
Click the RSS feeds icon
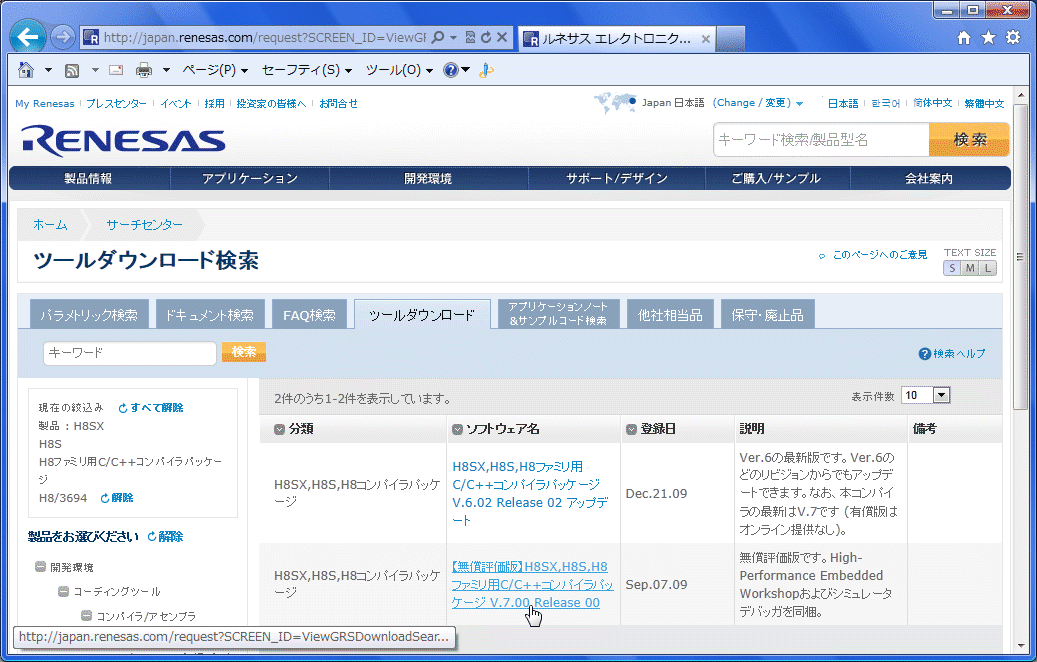click(x=71, y=70)
